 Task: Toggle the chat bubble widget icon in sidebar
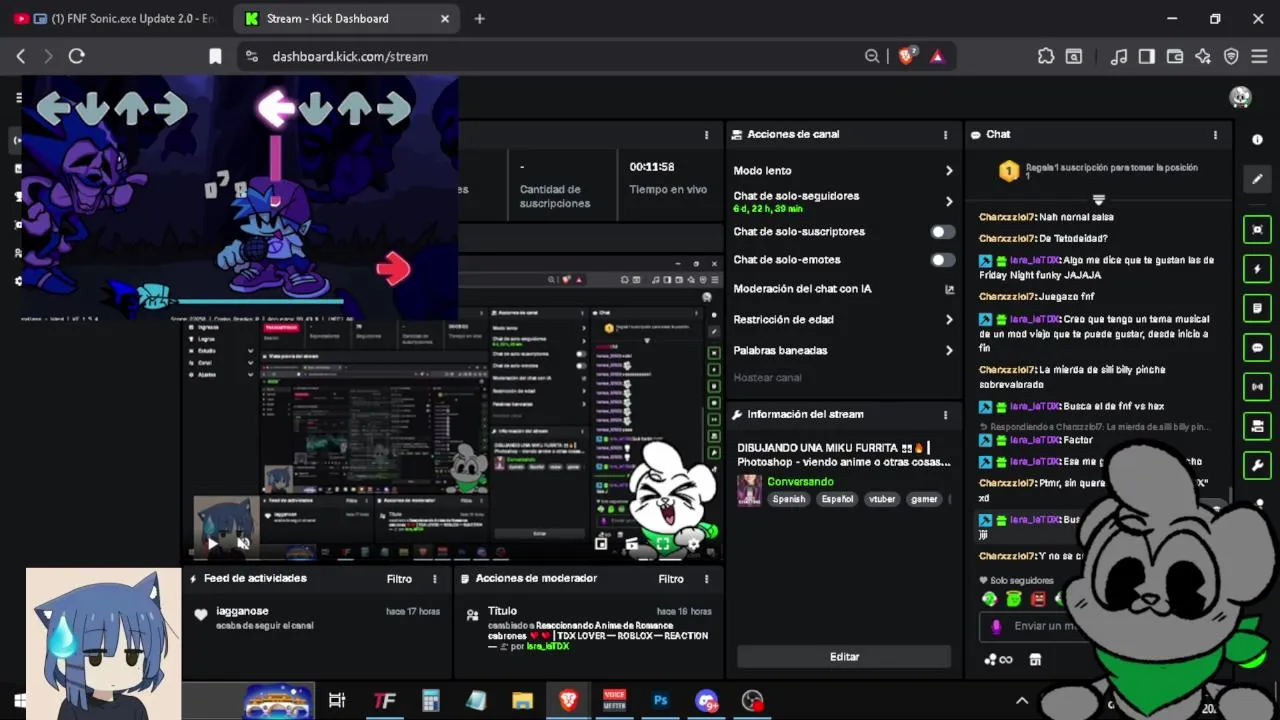pyautogui.click(x=1257, y=347)
